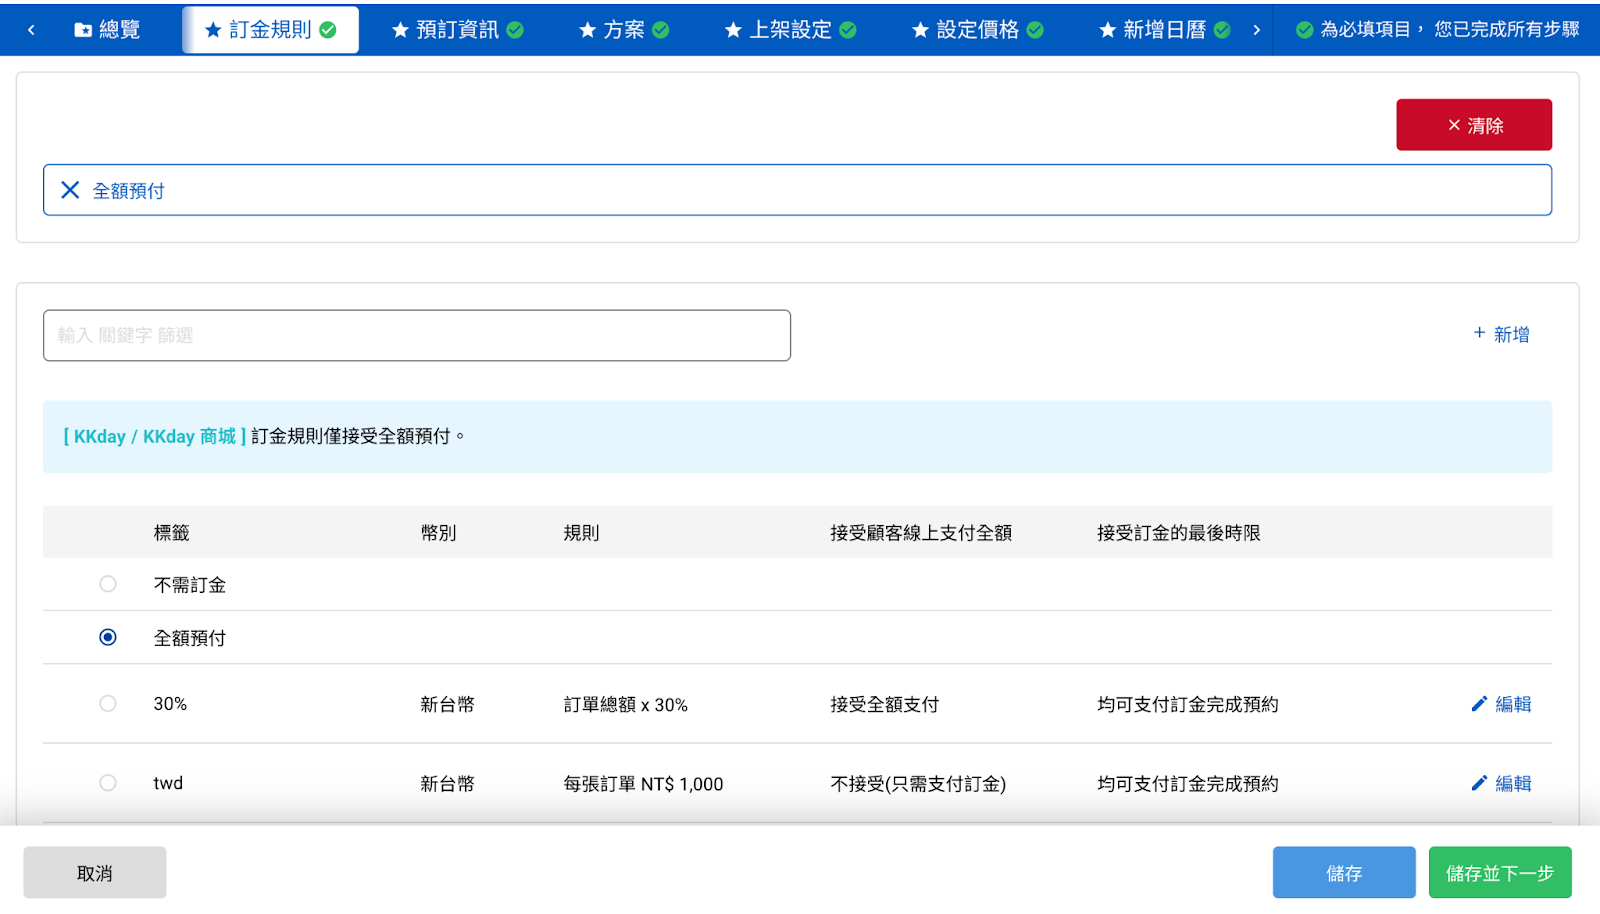Click the 標籤 column header
Screen dimensions: 1600x914
(x=172, y=533)
